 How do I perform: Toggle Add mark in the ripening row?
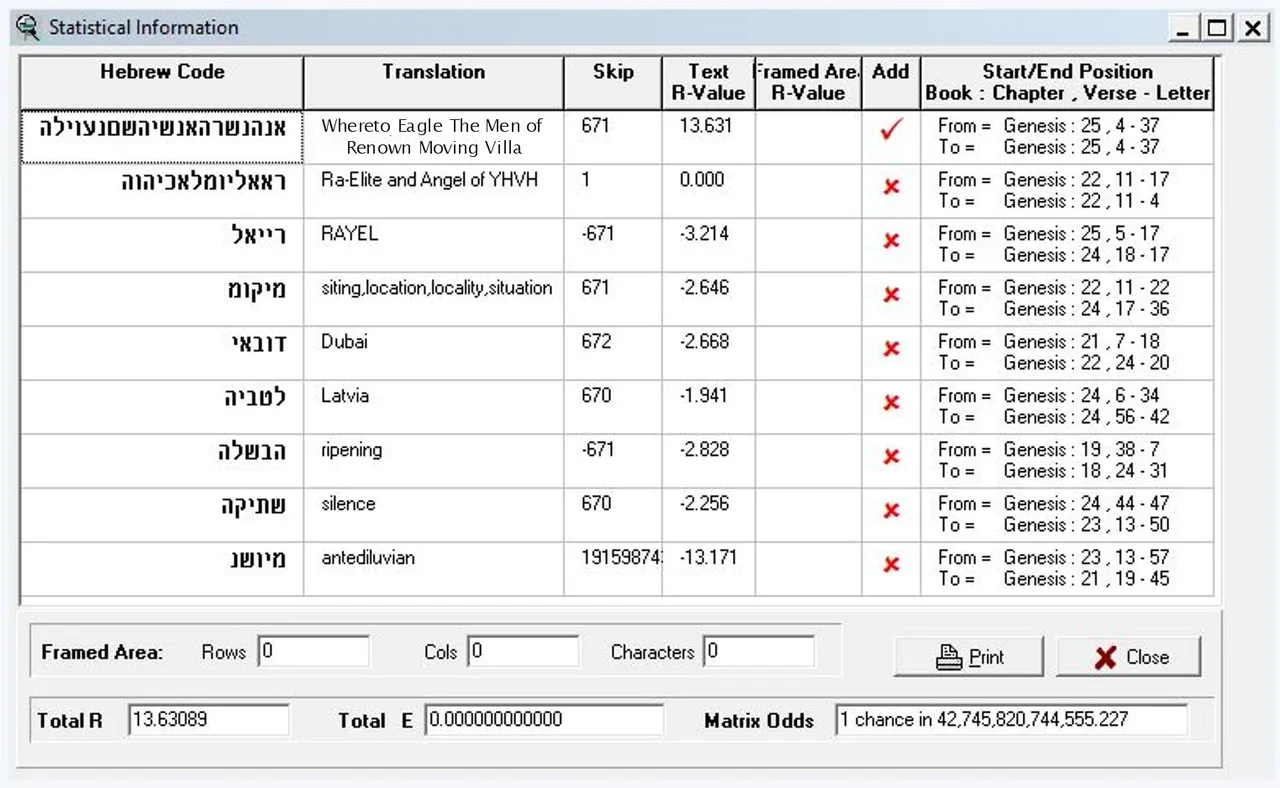(x=891, y=457)
